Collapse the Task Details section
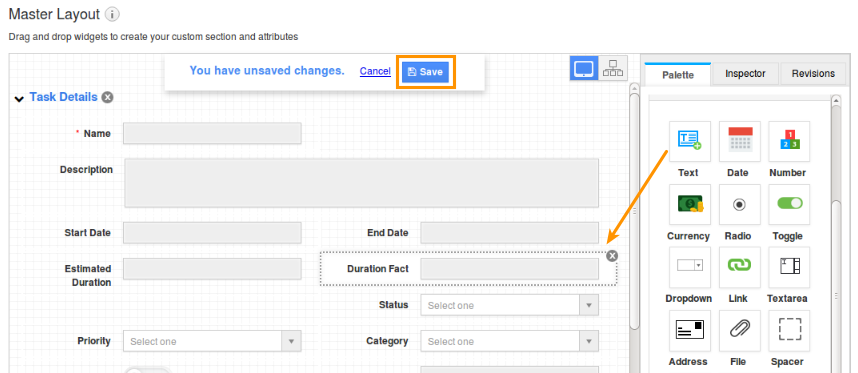The height and width of the screenshot is (373, 858). 19,98
